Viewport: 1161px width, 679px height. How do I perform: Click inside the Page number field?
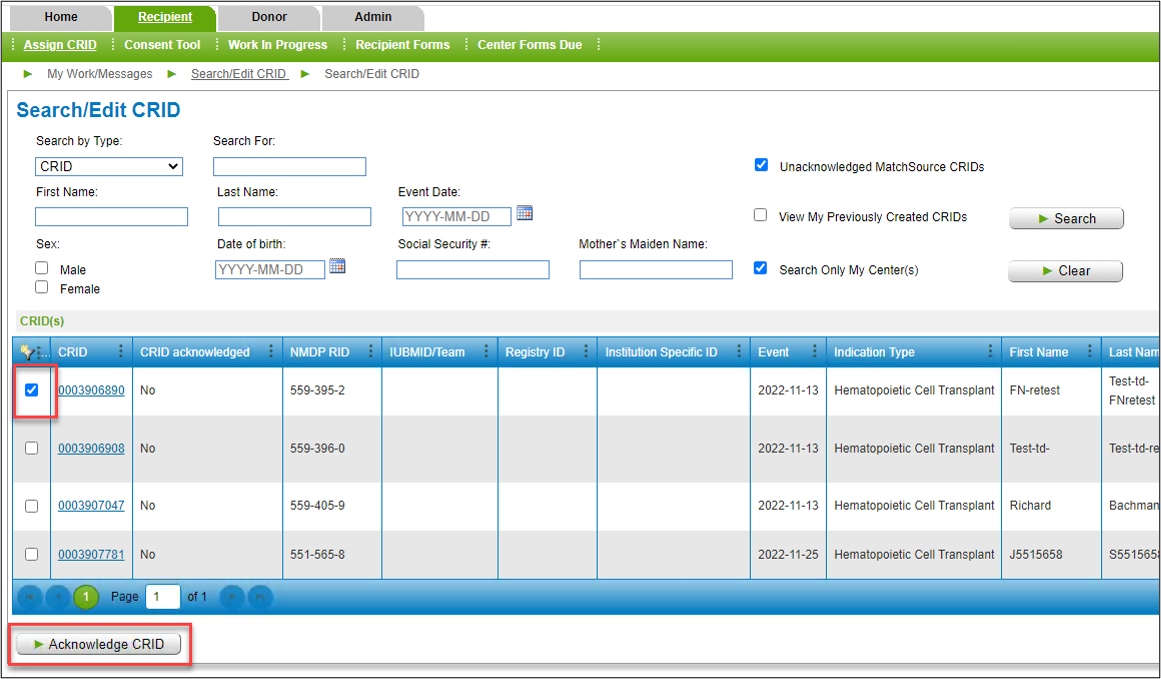[163, 597]
